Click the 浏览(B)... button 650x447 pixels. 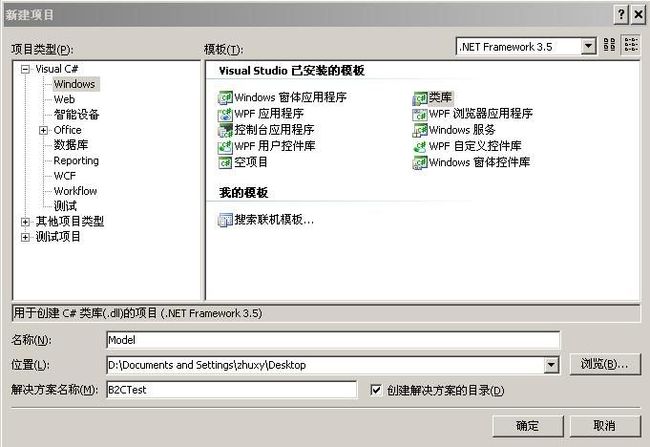tap(604, 364)
